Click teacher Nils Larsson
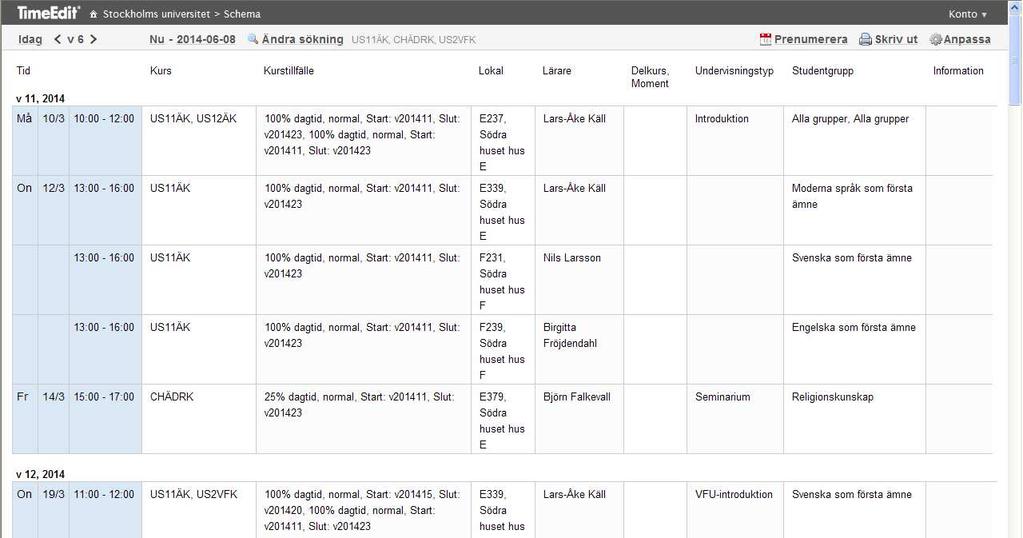The image size is (1023, 538). click(x=572, y=258)
